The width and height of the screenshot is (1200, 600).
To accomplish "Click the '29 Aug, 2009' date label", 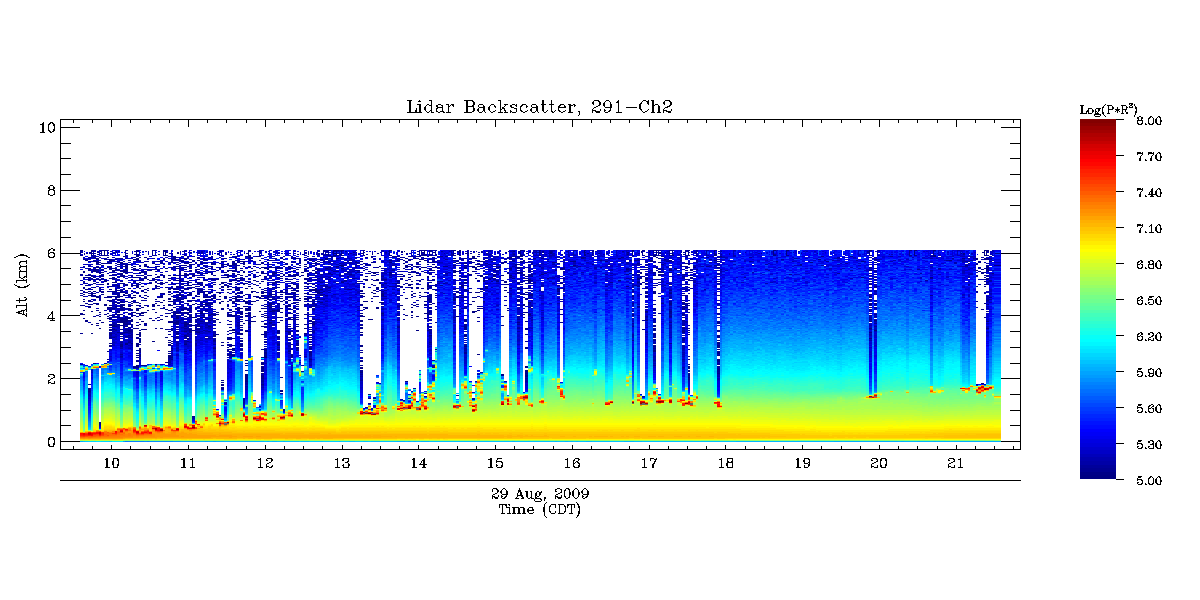I will pos(540,494).
